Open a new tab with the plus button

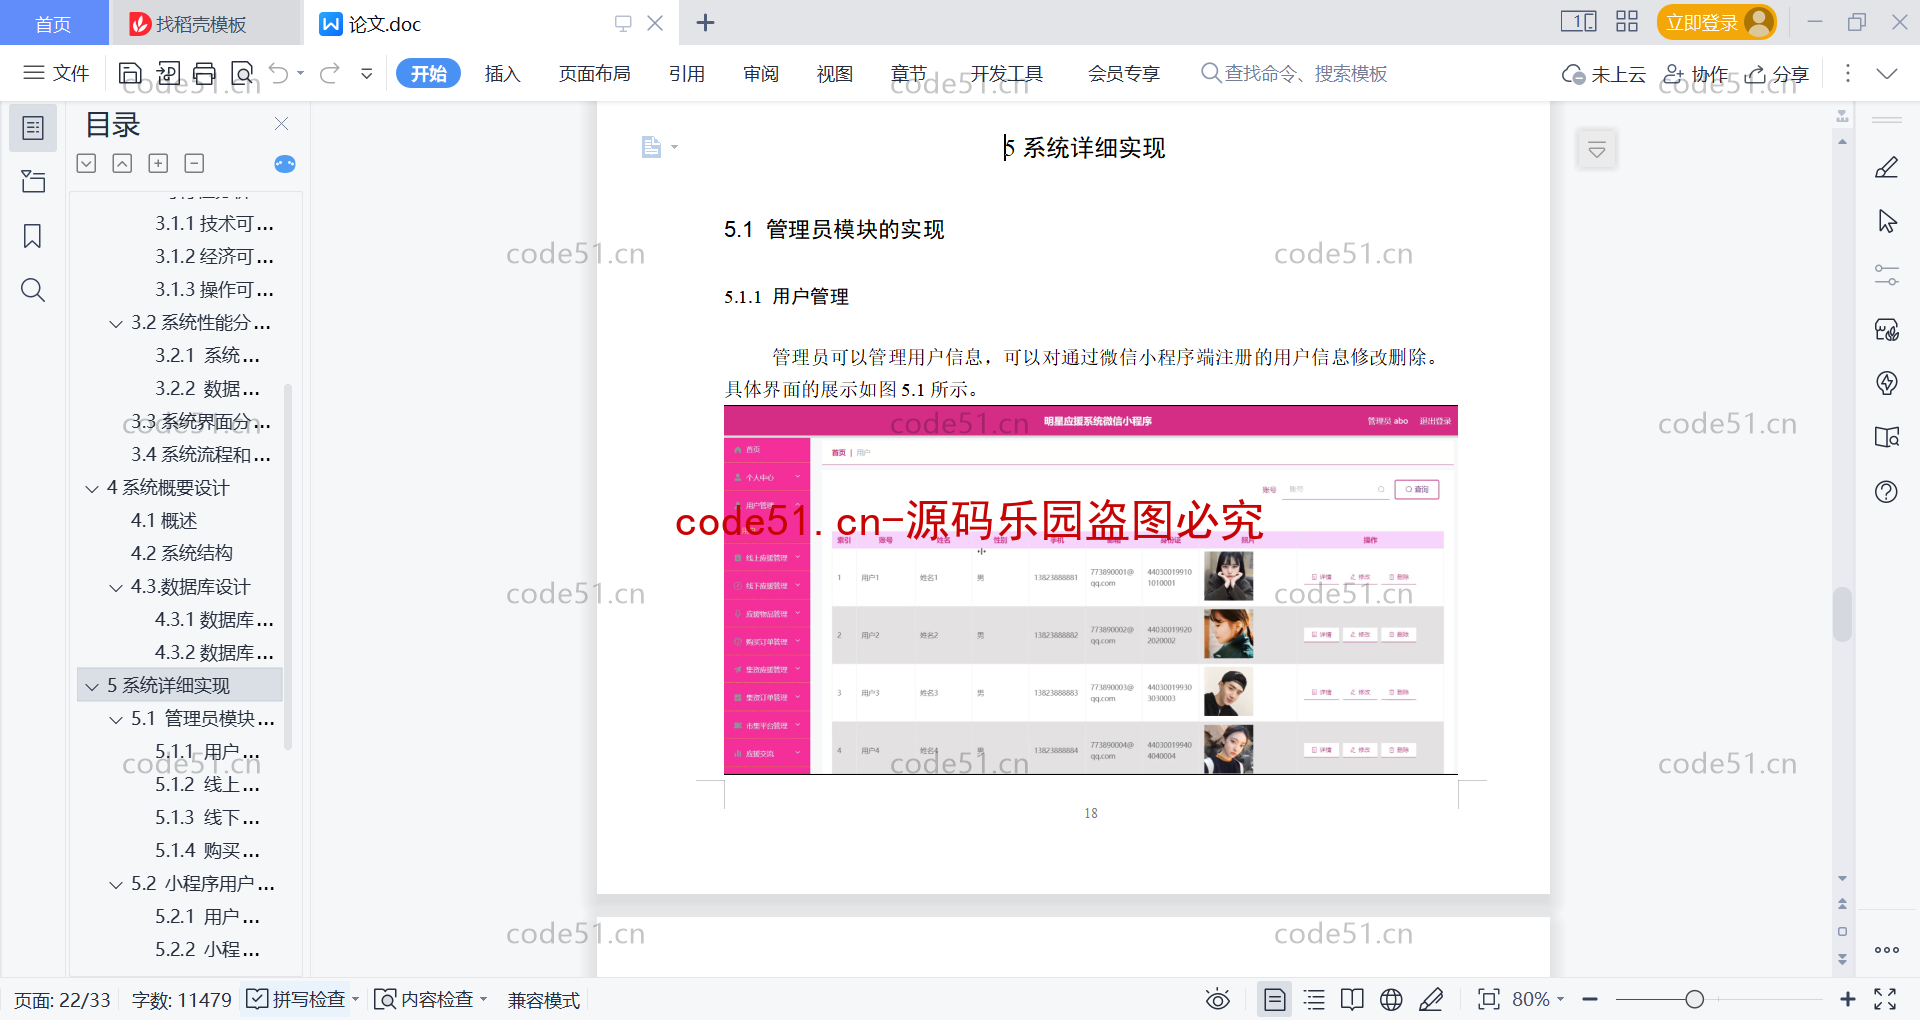point(705,22)
